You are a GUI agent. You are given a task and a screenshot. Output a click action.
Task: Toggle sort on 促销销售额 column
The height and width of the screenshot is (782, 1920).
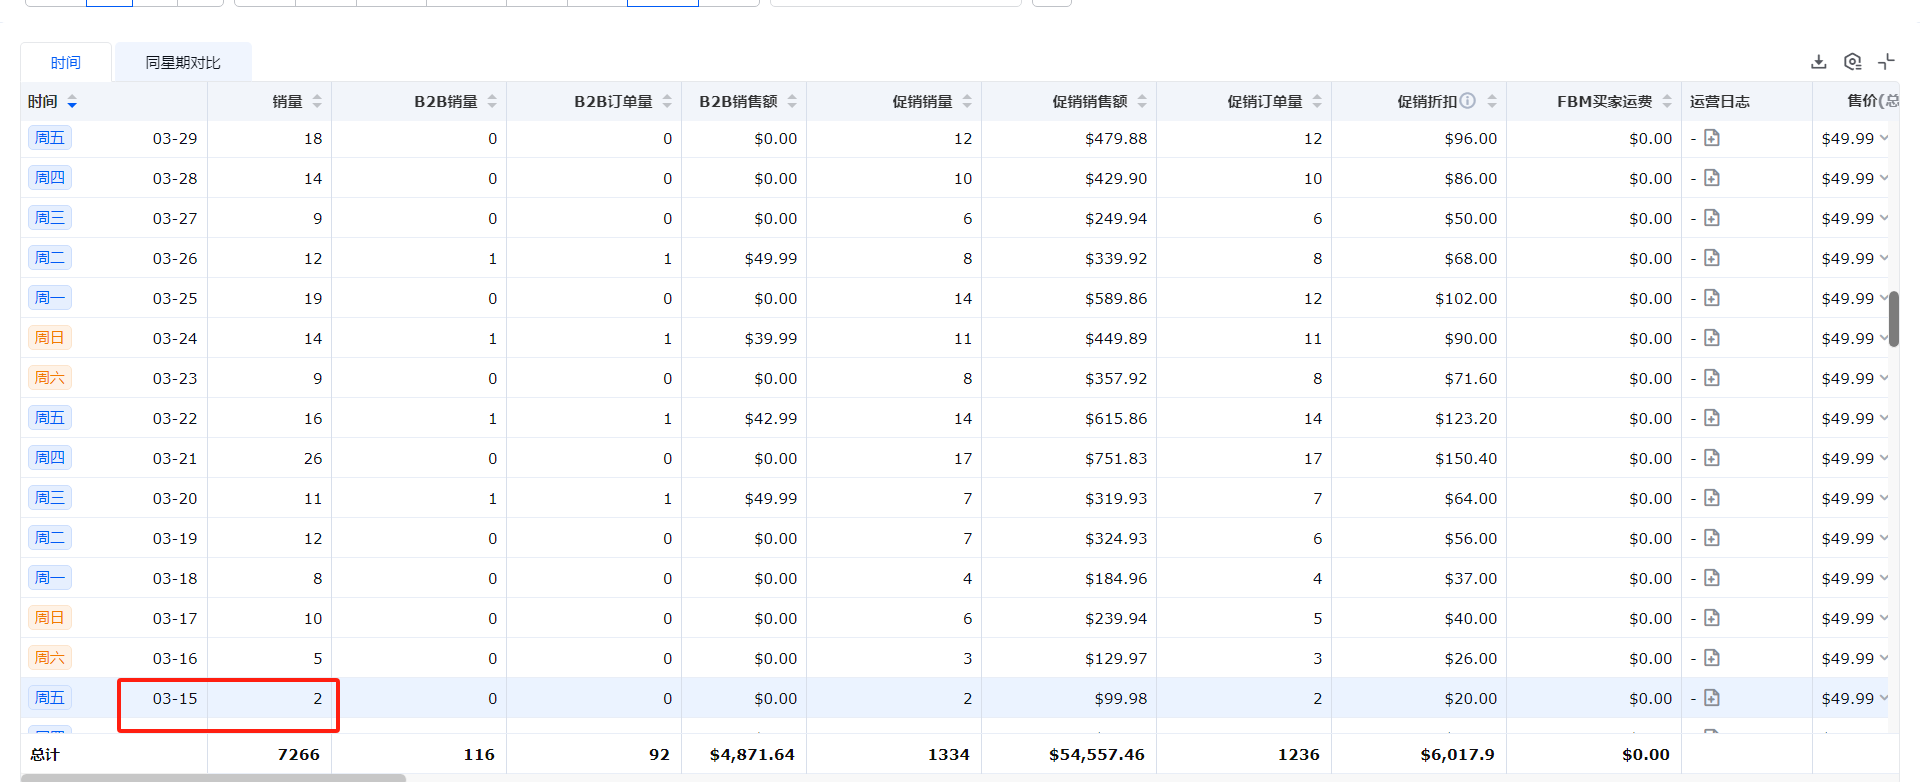pos(1142,102)
